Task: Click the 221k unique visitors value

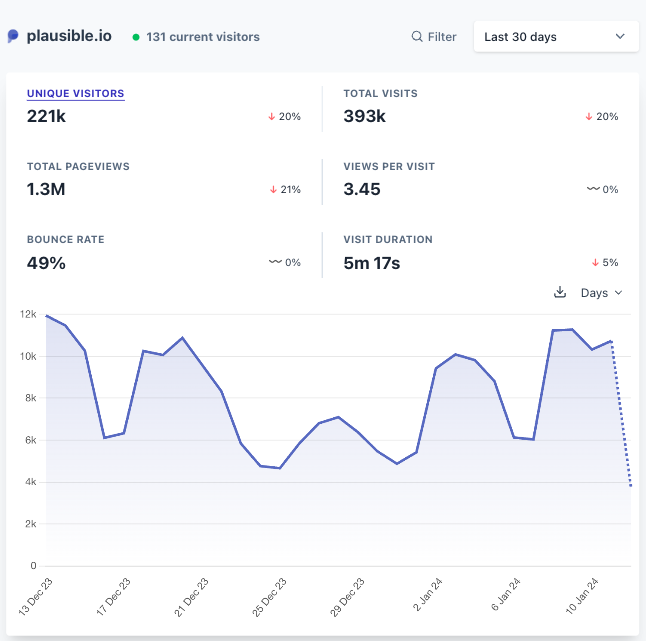Action: [46, 116]
